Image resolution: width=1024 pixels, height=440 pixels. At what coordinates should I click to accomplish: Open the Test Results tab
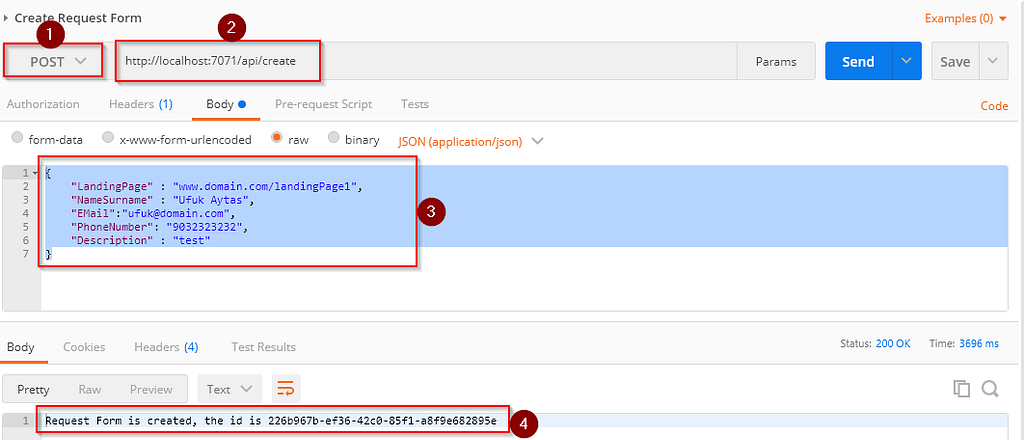click(x=263, y=347)
